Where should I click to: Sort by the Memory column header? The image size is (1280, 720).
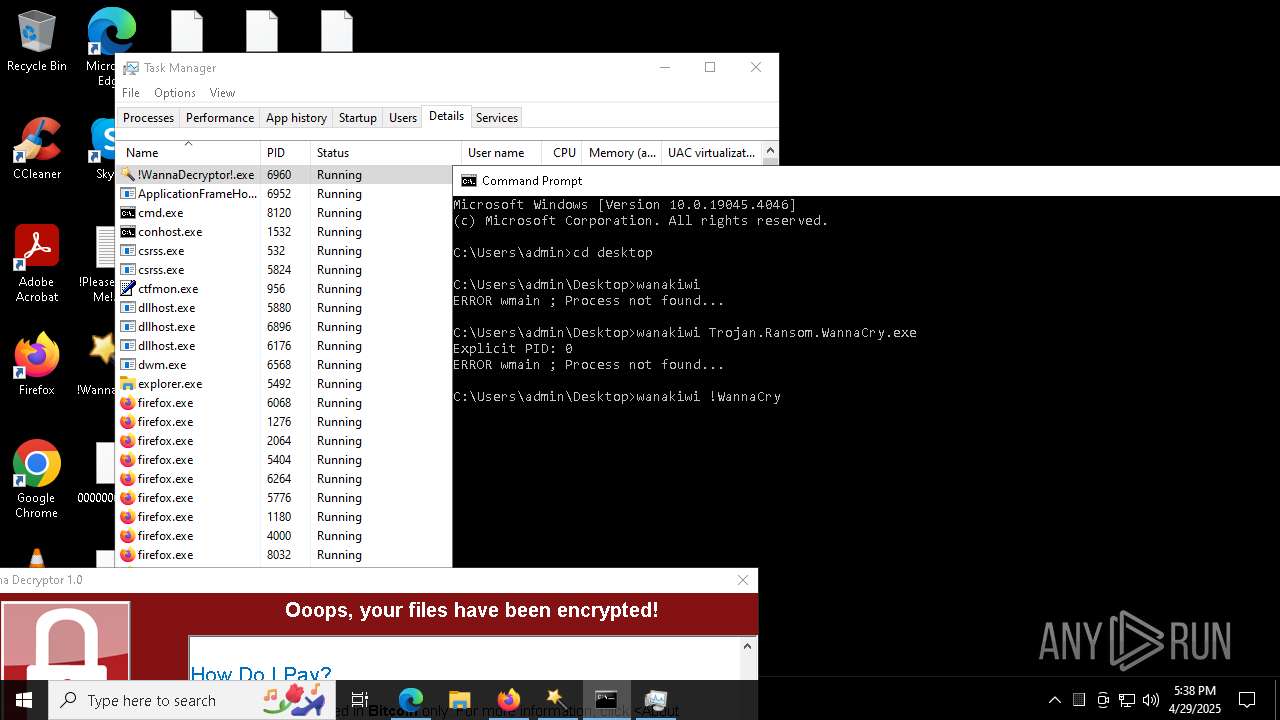622,153
